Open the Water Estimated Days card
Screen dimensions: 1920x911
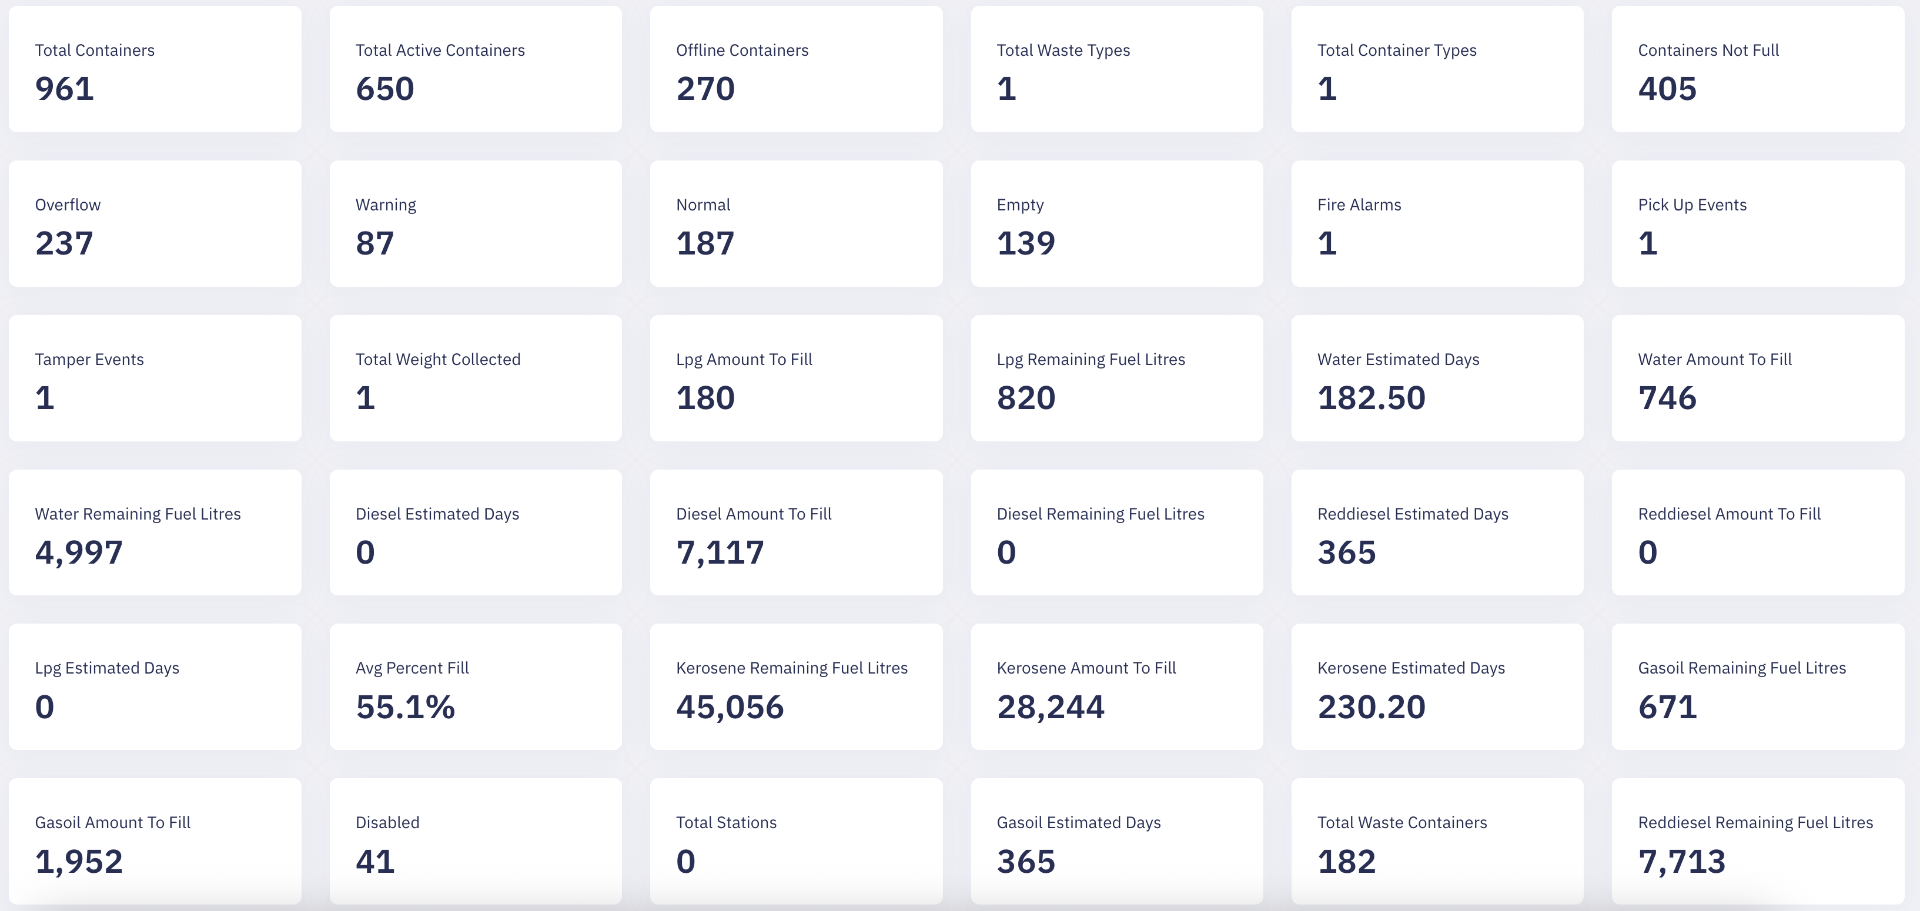[1437, 377]
